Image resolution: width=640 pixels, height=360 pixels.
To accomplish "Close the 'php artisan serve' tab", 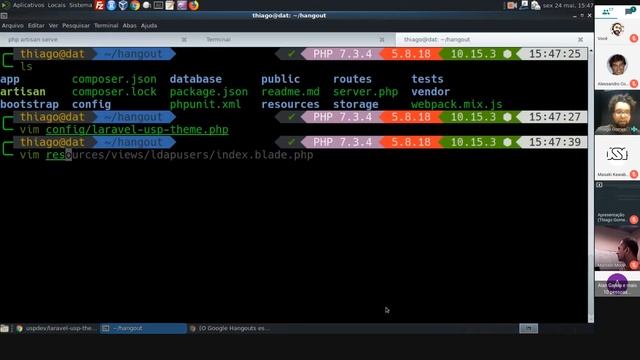I will pyautogui.click(x=184, y=40).
